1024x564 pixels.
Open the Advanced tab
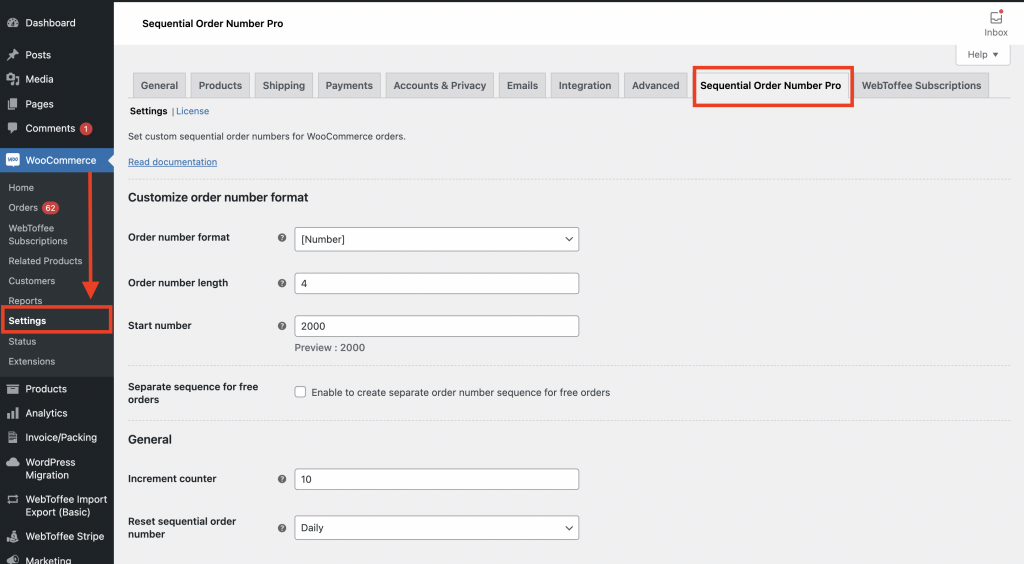(656, 86)
